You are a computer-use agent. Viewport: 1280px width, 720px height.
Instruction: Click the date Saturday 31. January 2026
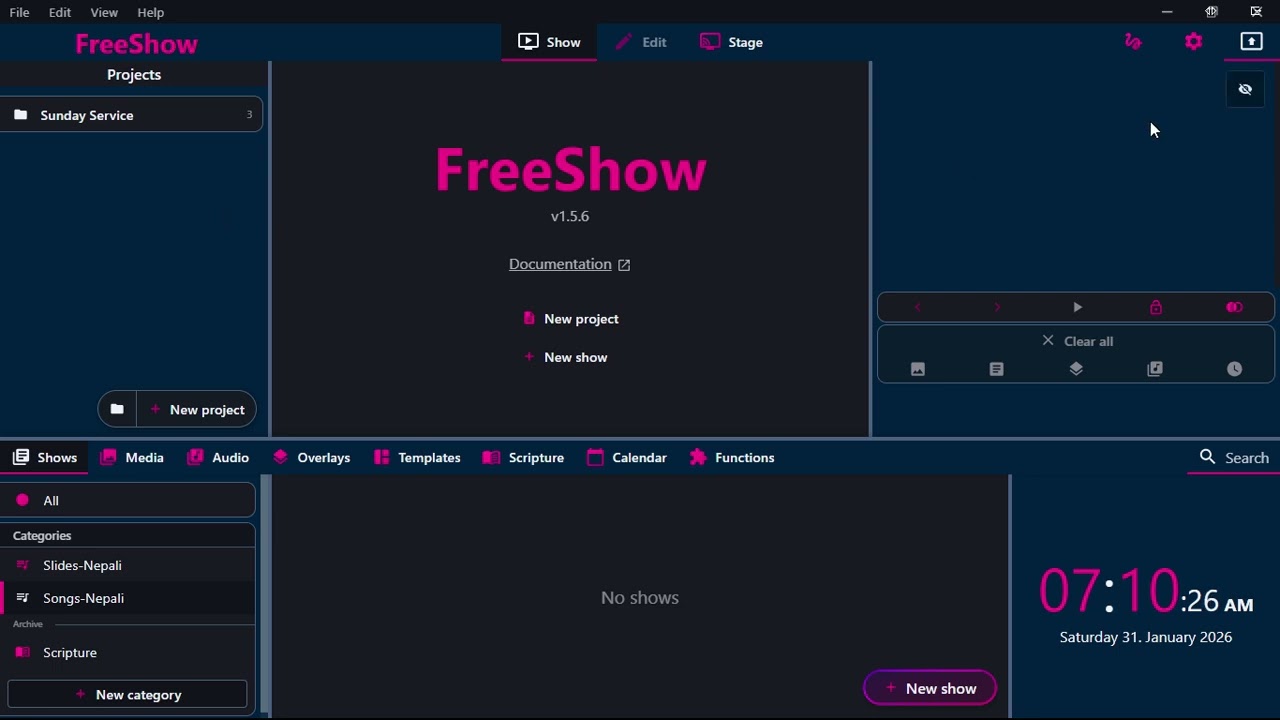[x=1145, y=637]
